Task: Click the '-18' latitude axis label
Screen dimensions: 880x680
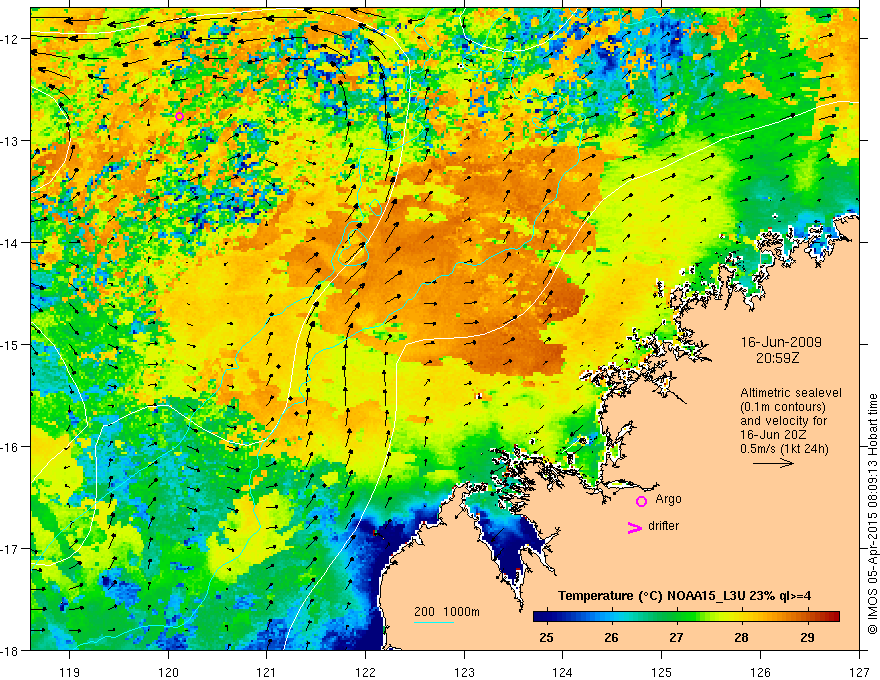Action: tap(12, 651)
